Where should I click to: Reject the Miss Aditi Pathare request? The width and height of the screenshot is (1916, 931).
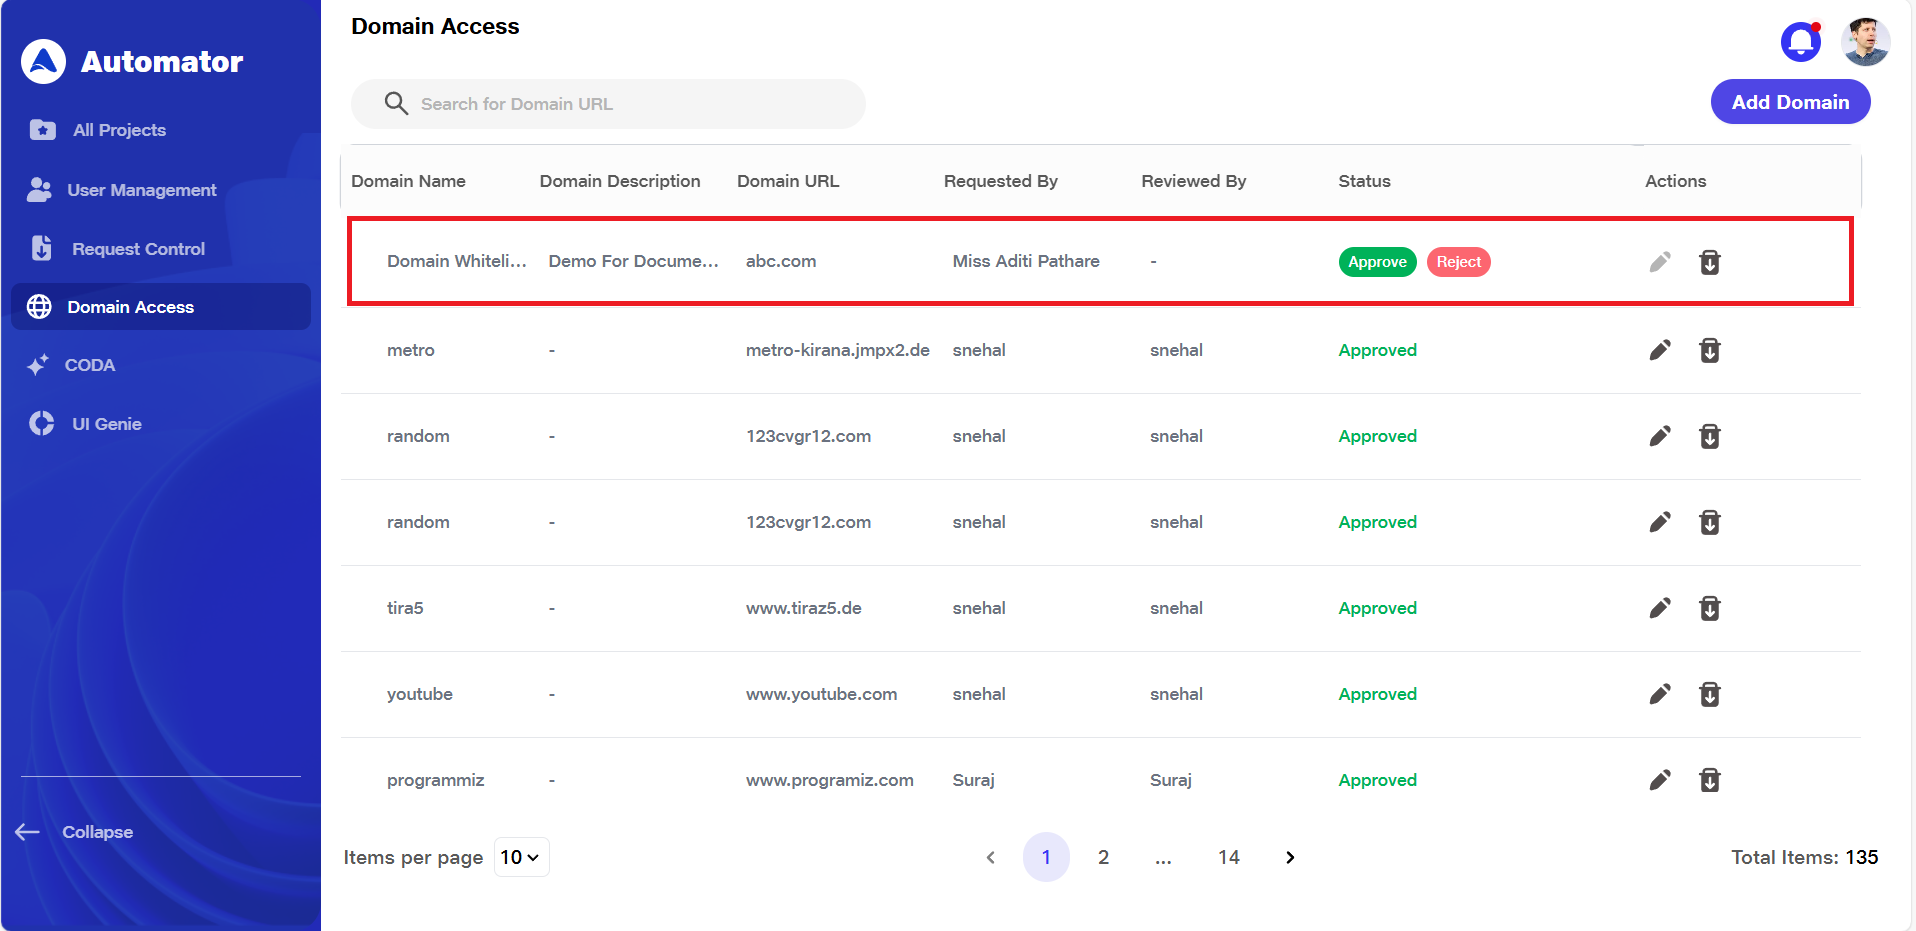click(x=1458, y=262)
